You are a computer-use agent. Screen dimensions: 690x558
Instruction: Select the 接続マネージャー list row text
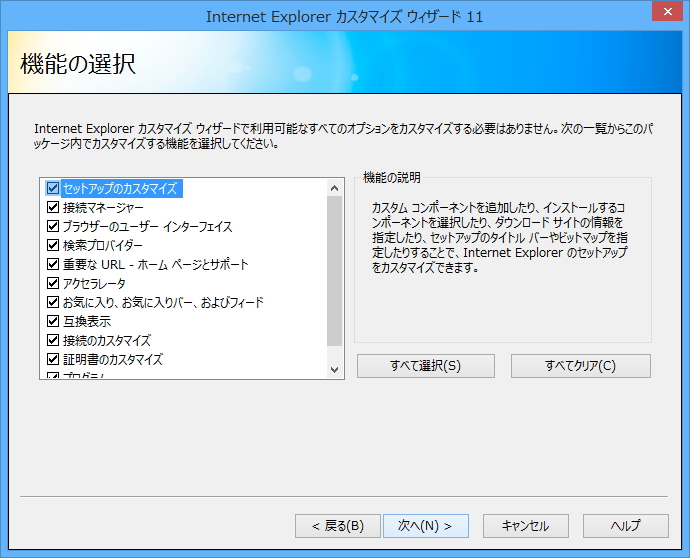coord(103,208)
